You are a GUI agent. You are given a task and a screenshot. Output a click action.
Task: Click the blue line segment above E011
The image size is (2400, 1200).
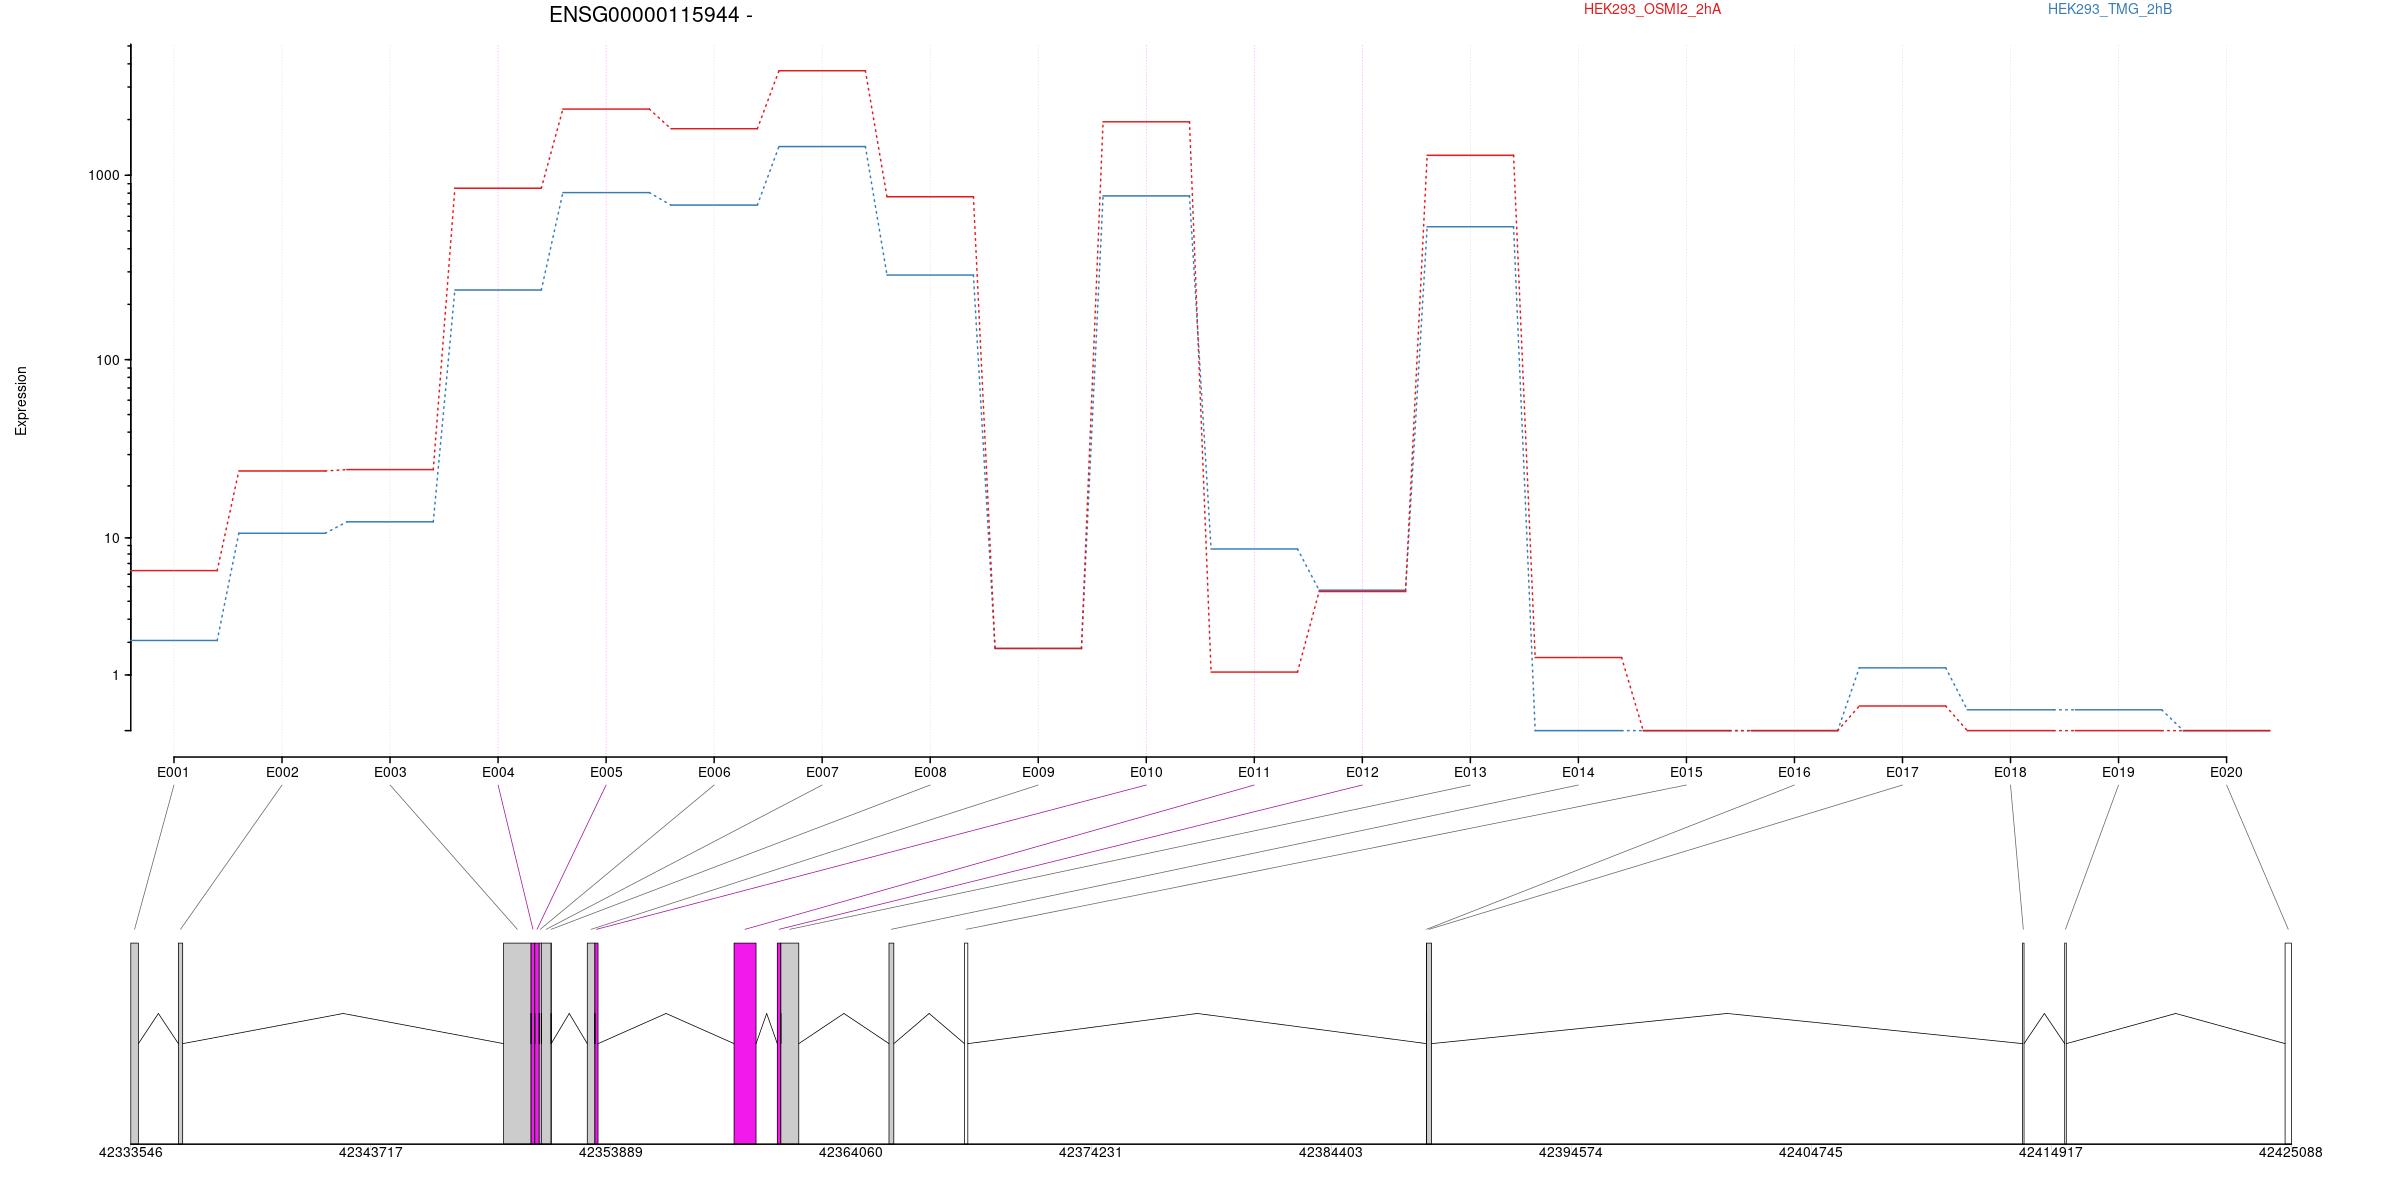point(1254,549)
